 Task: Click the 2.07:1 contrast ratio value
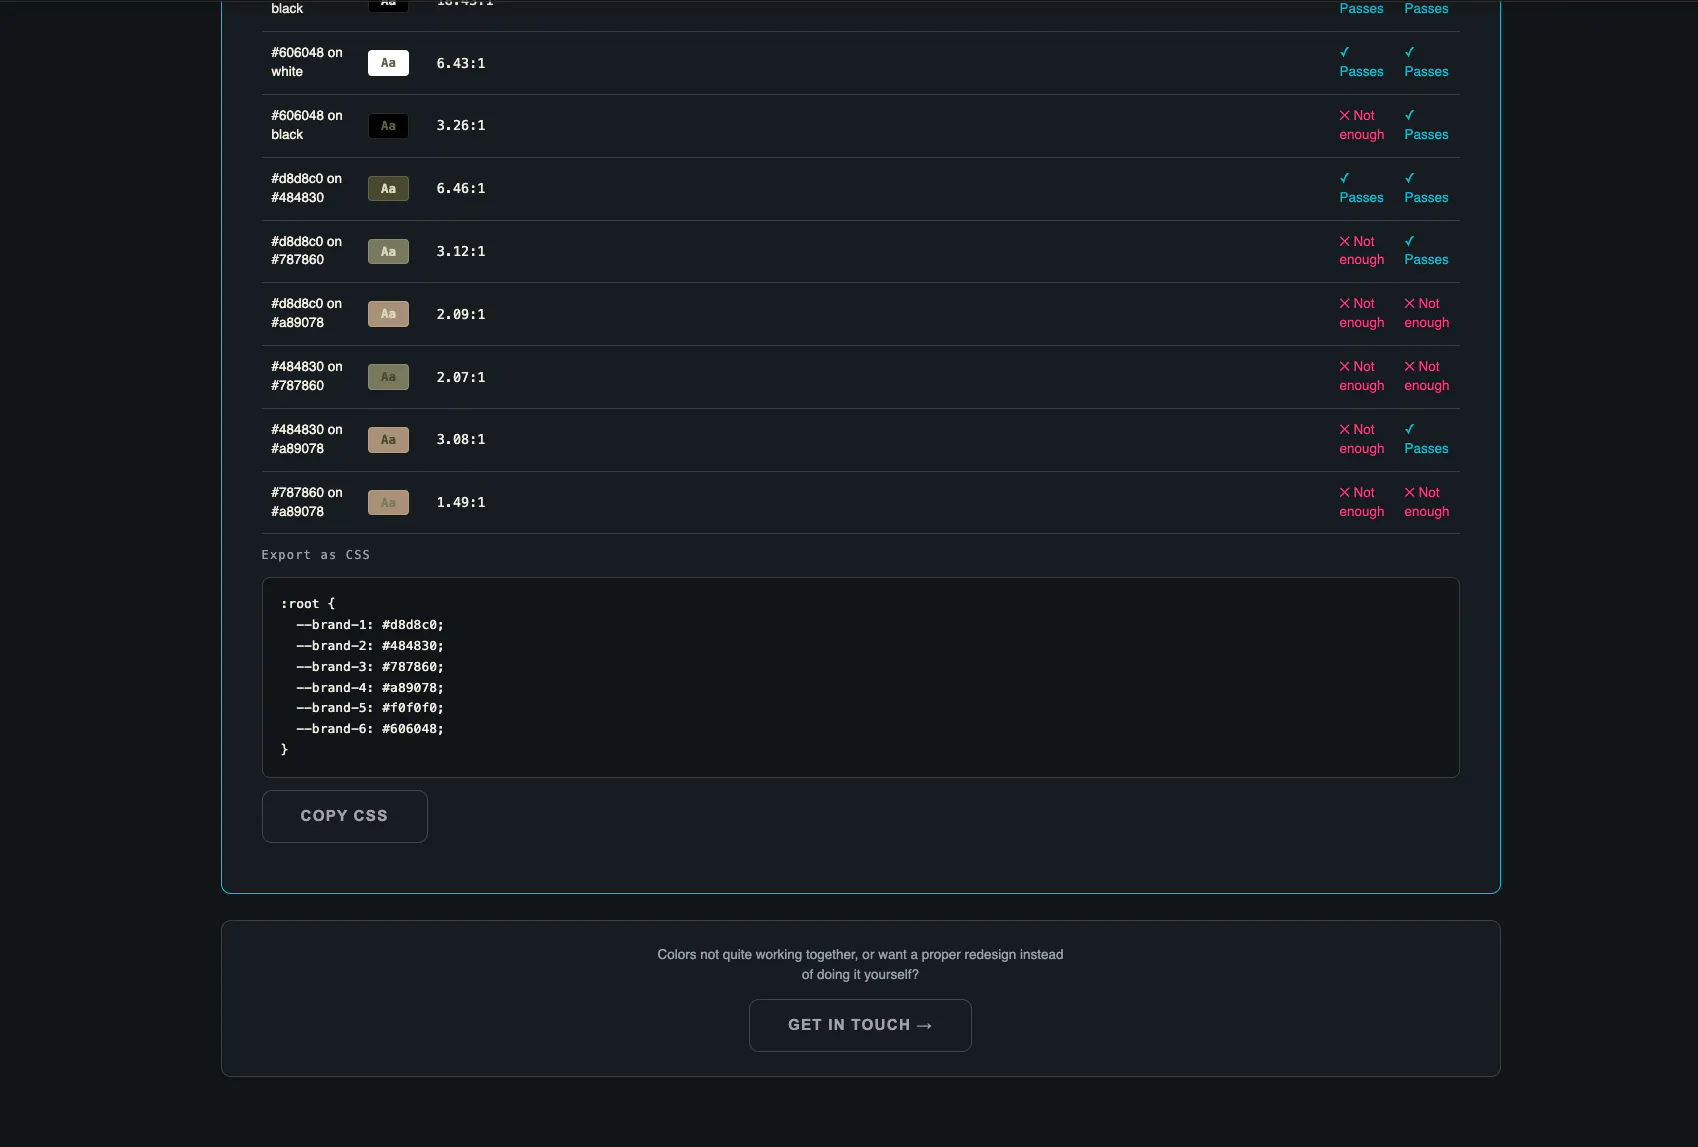(x=461, y=377)
